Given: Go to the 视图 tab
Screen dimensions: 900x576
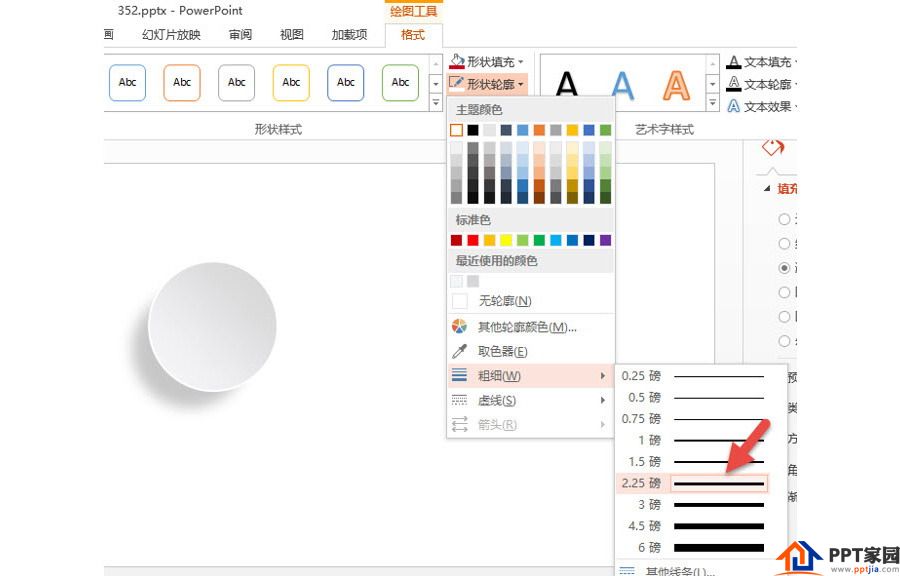Looking at the screenshot, I should click(292, 34).
